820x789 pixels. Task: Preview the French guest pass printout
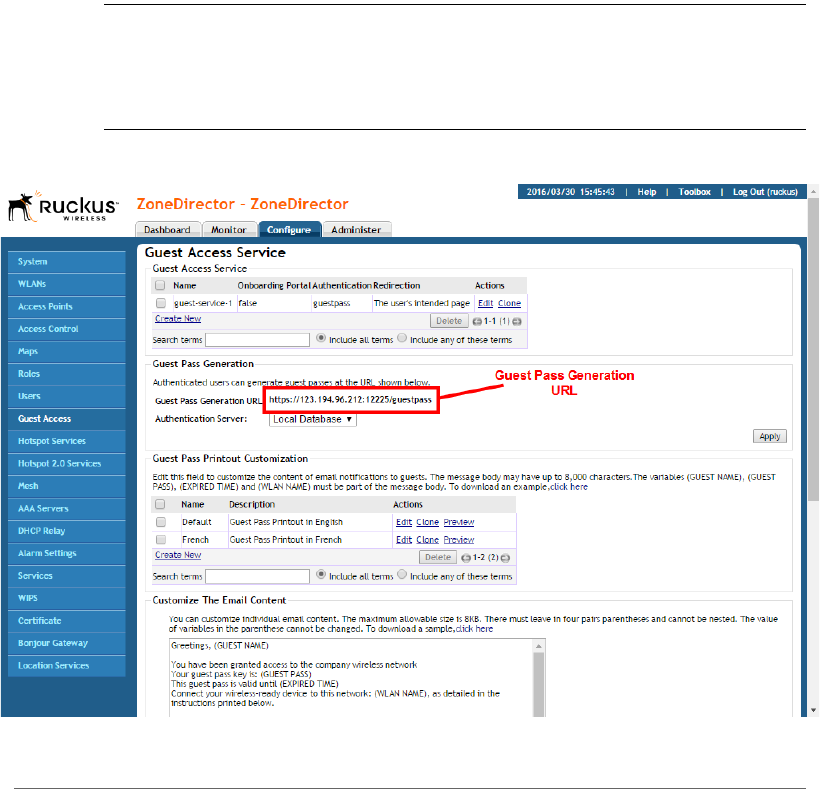click(459, 540)
